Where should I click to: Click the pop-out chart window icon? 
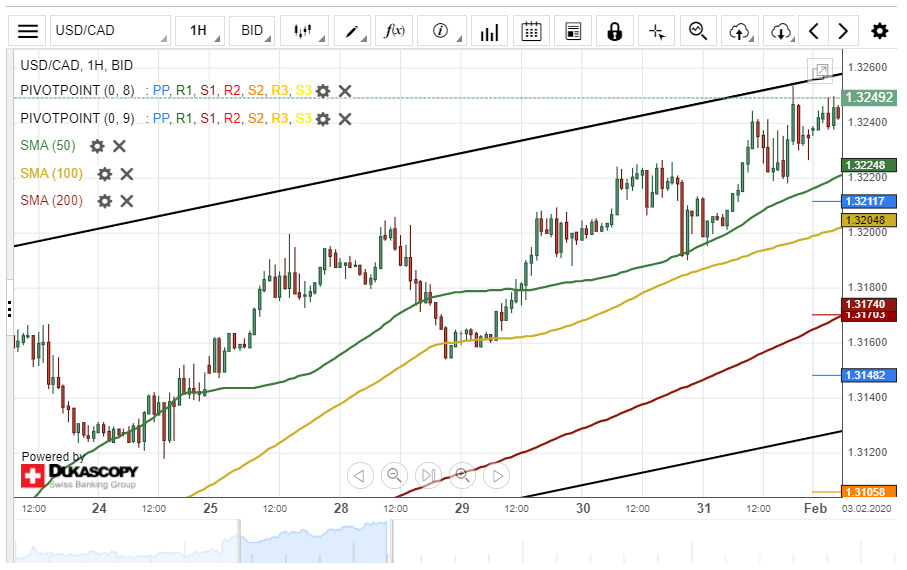pyautogui.click(x=820, y=71)
